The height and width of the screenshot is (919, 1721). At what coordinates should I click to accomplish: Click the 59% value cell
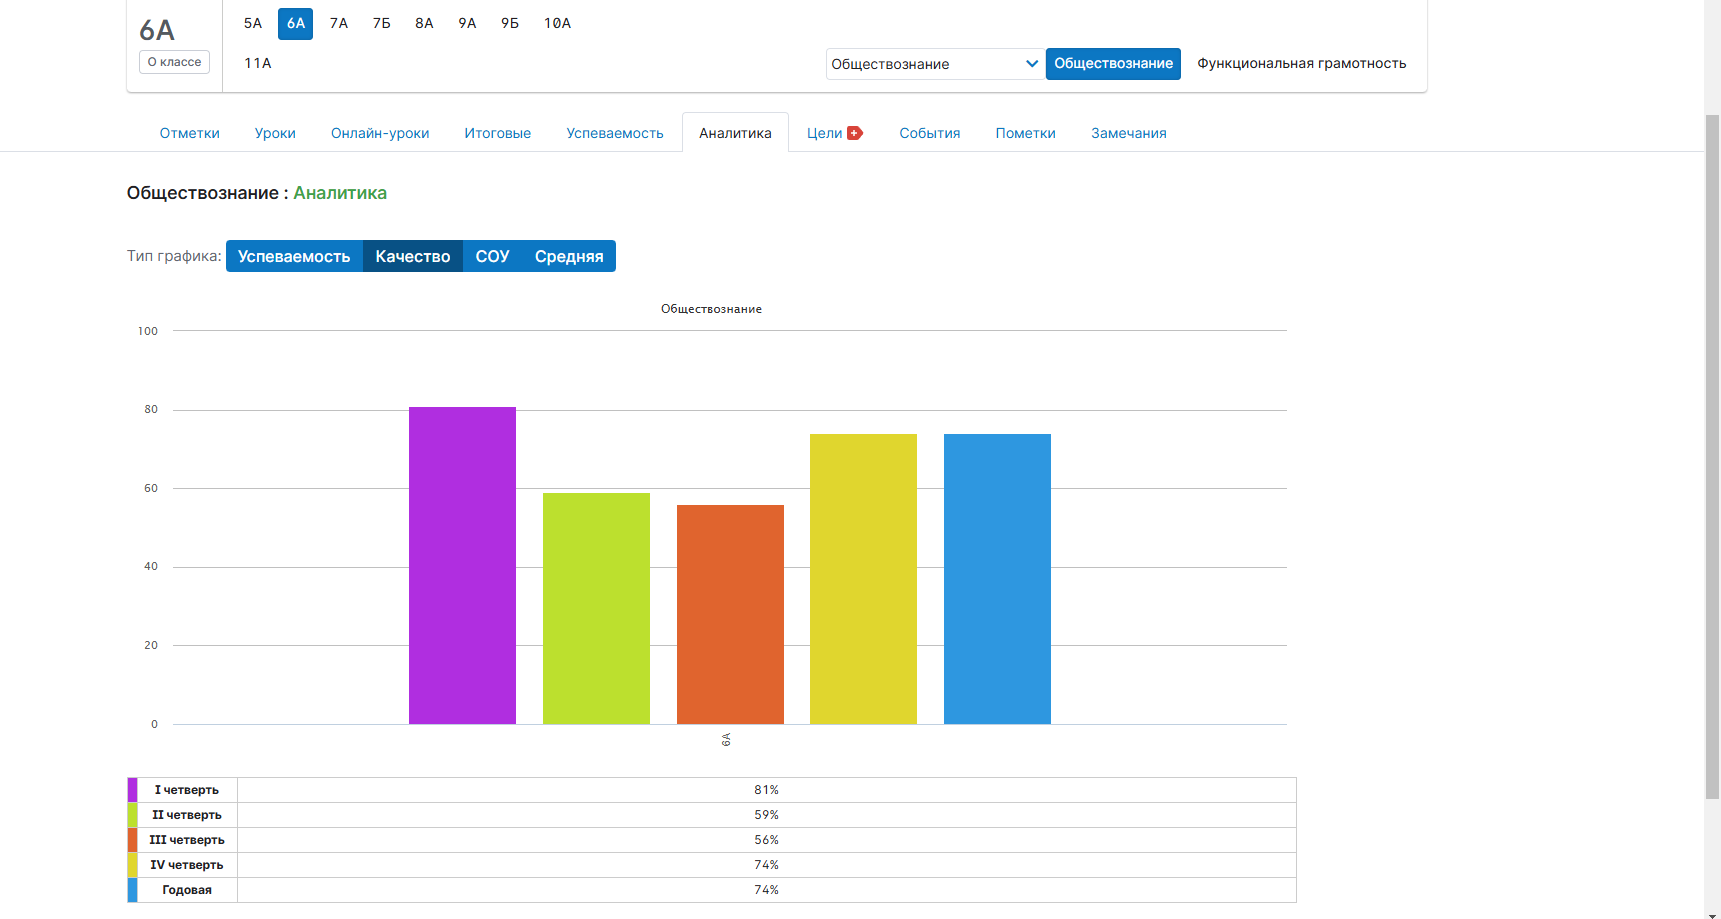tap(767, 815)
